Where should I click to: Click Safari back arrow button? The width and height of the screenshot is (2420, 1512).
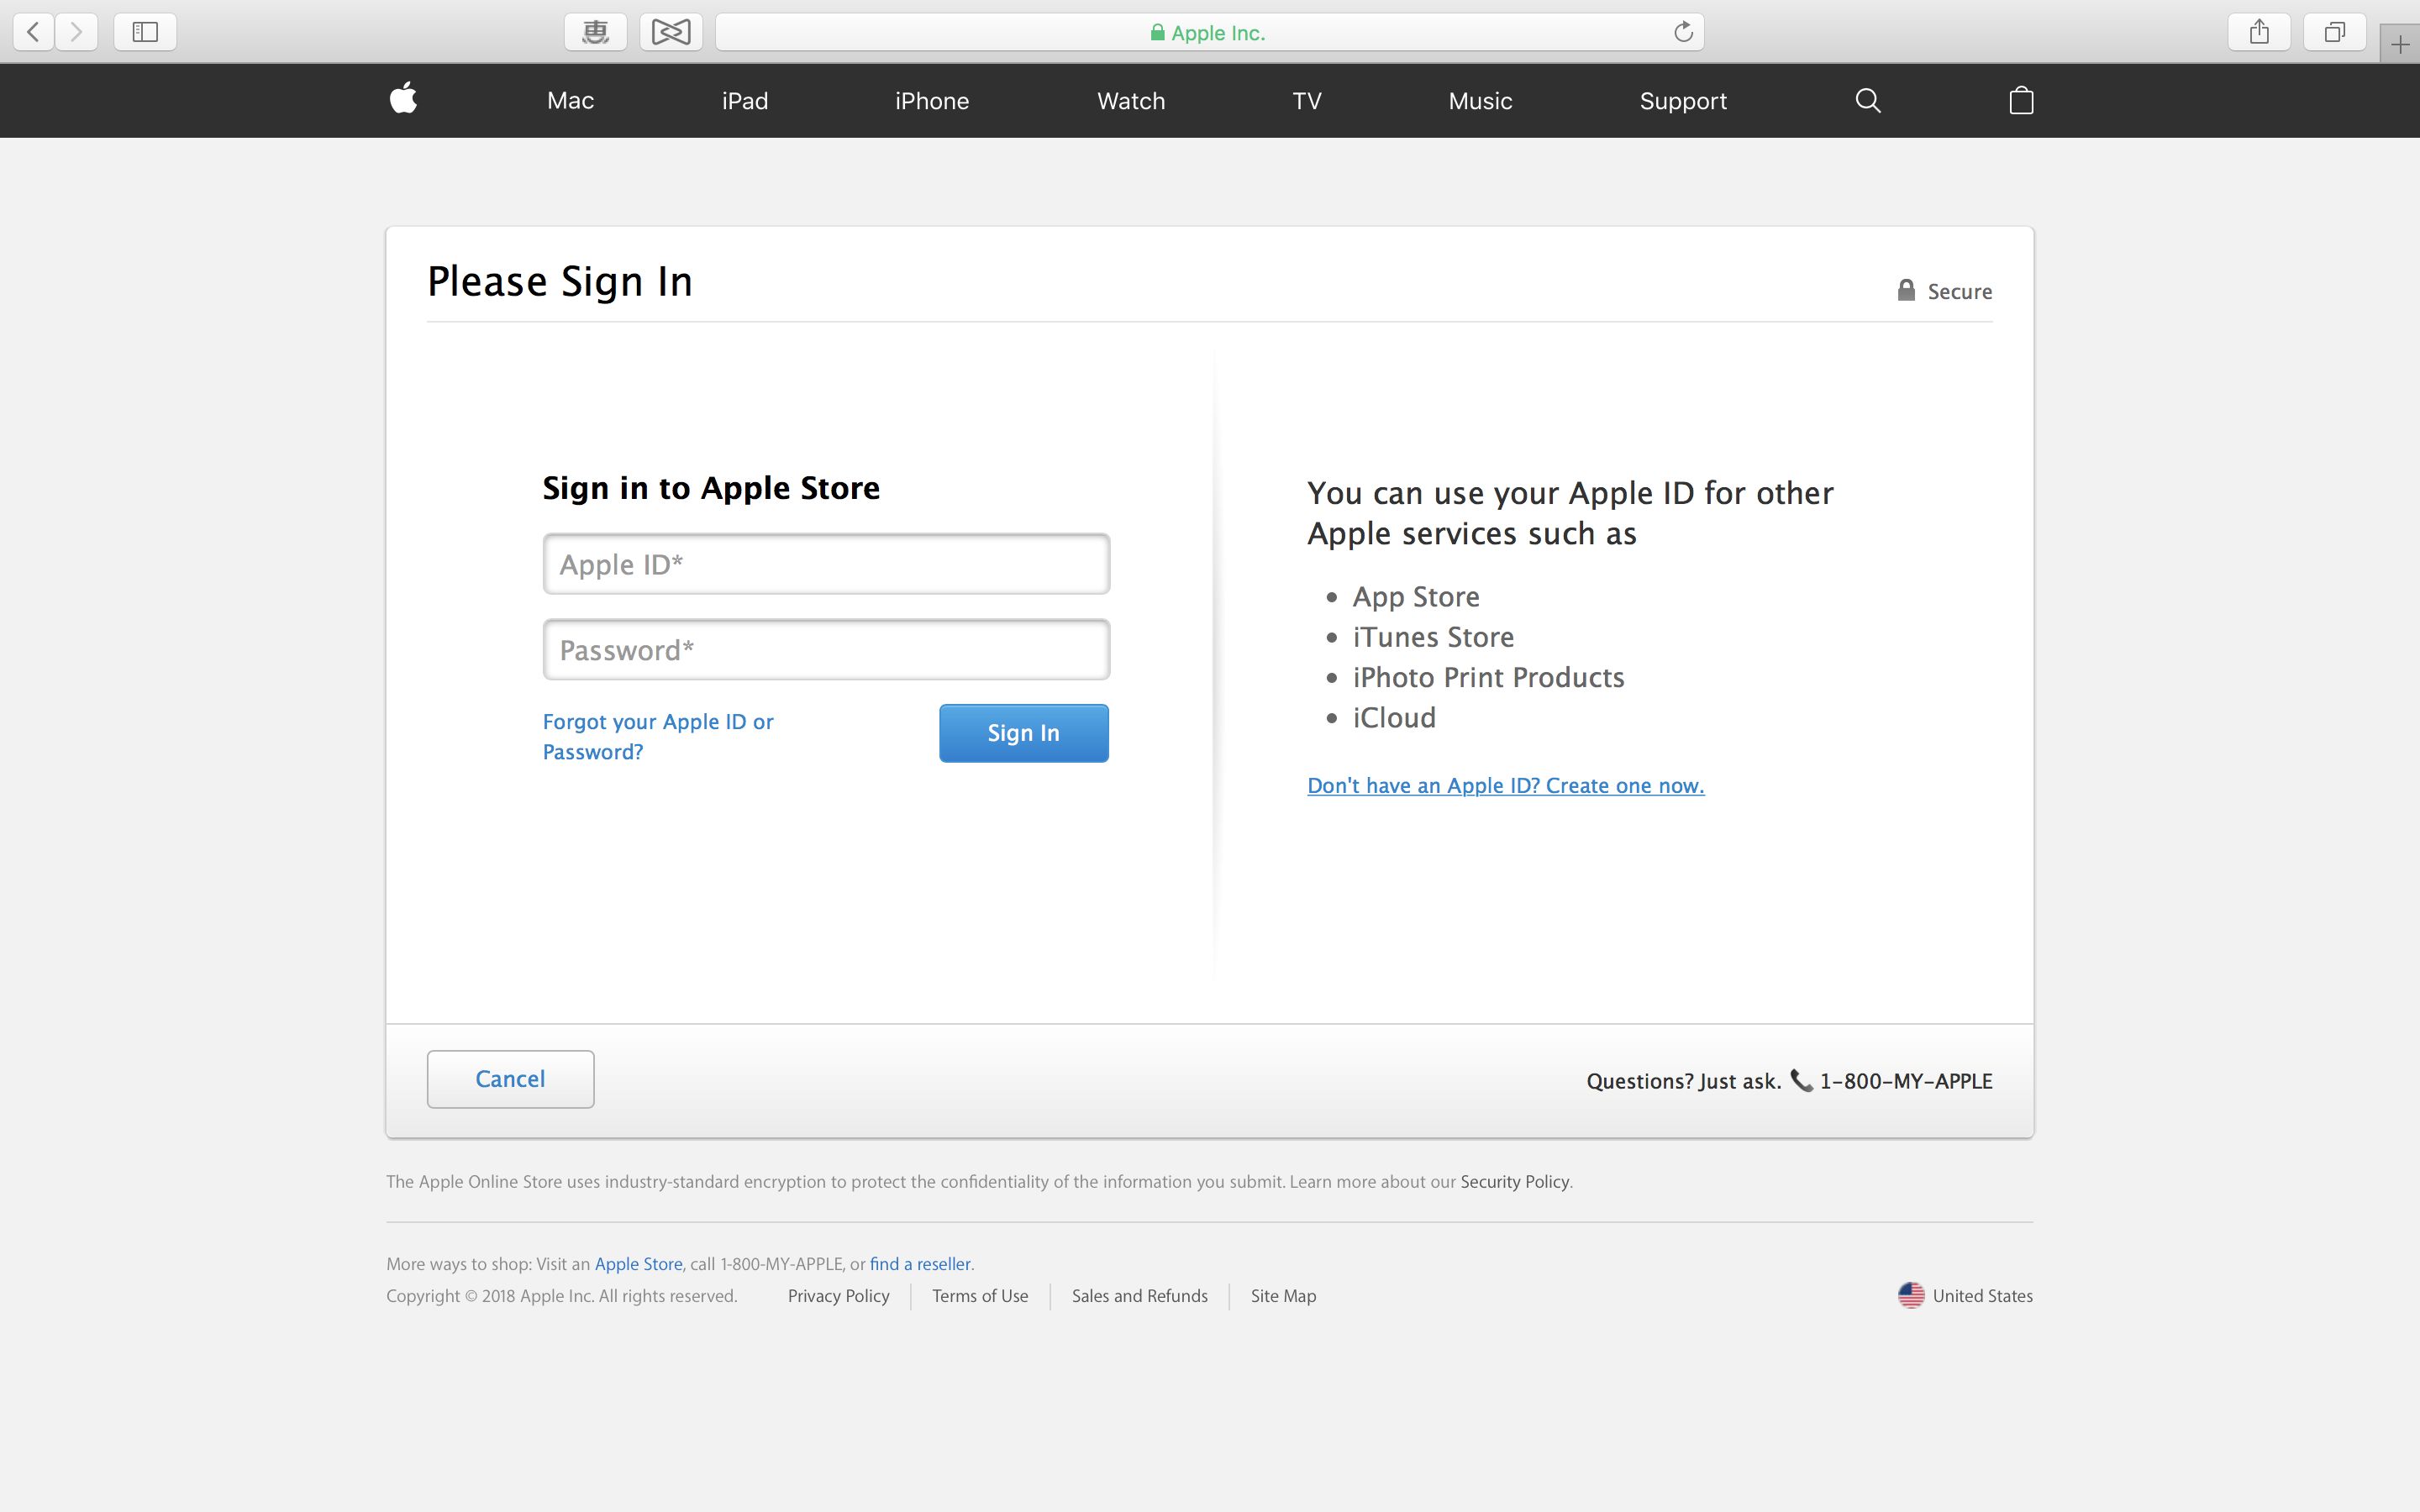coord(33,32)
